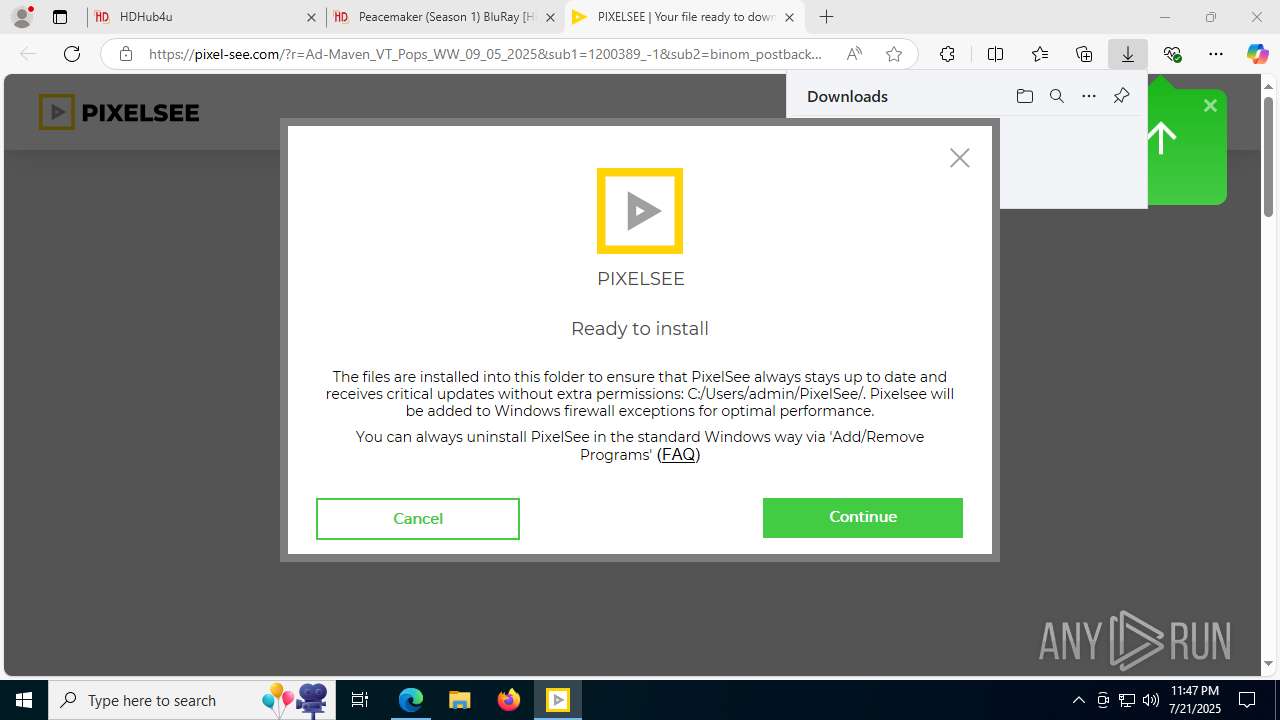Toggle the split screen icon
1280x720 pixels.
pos(995,54)
